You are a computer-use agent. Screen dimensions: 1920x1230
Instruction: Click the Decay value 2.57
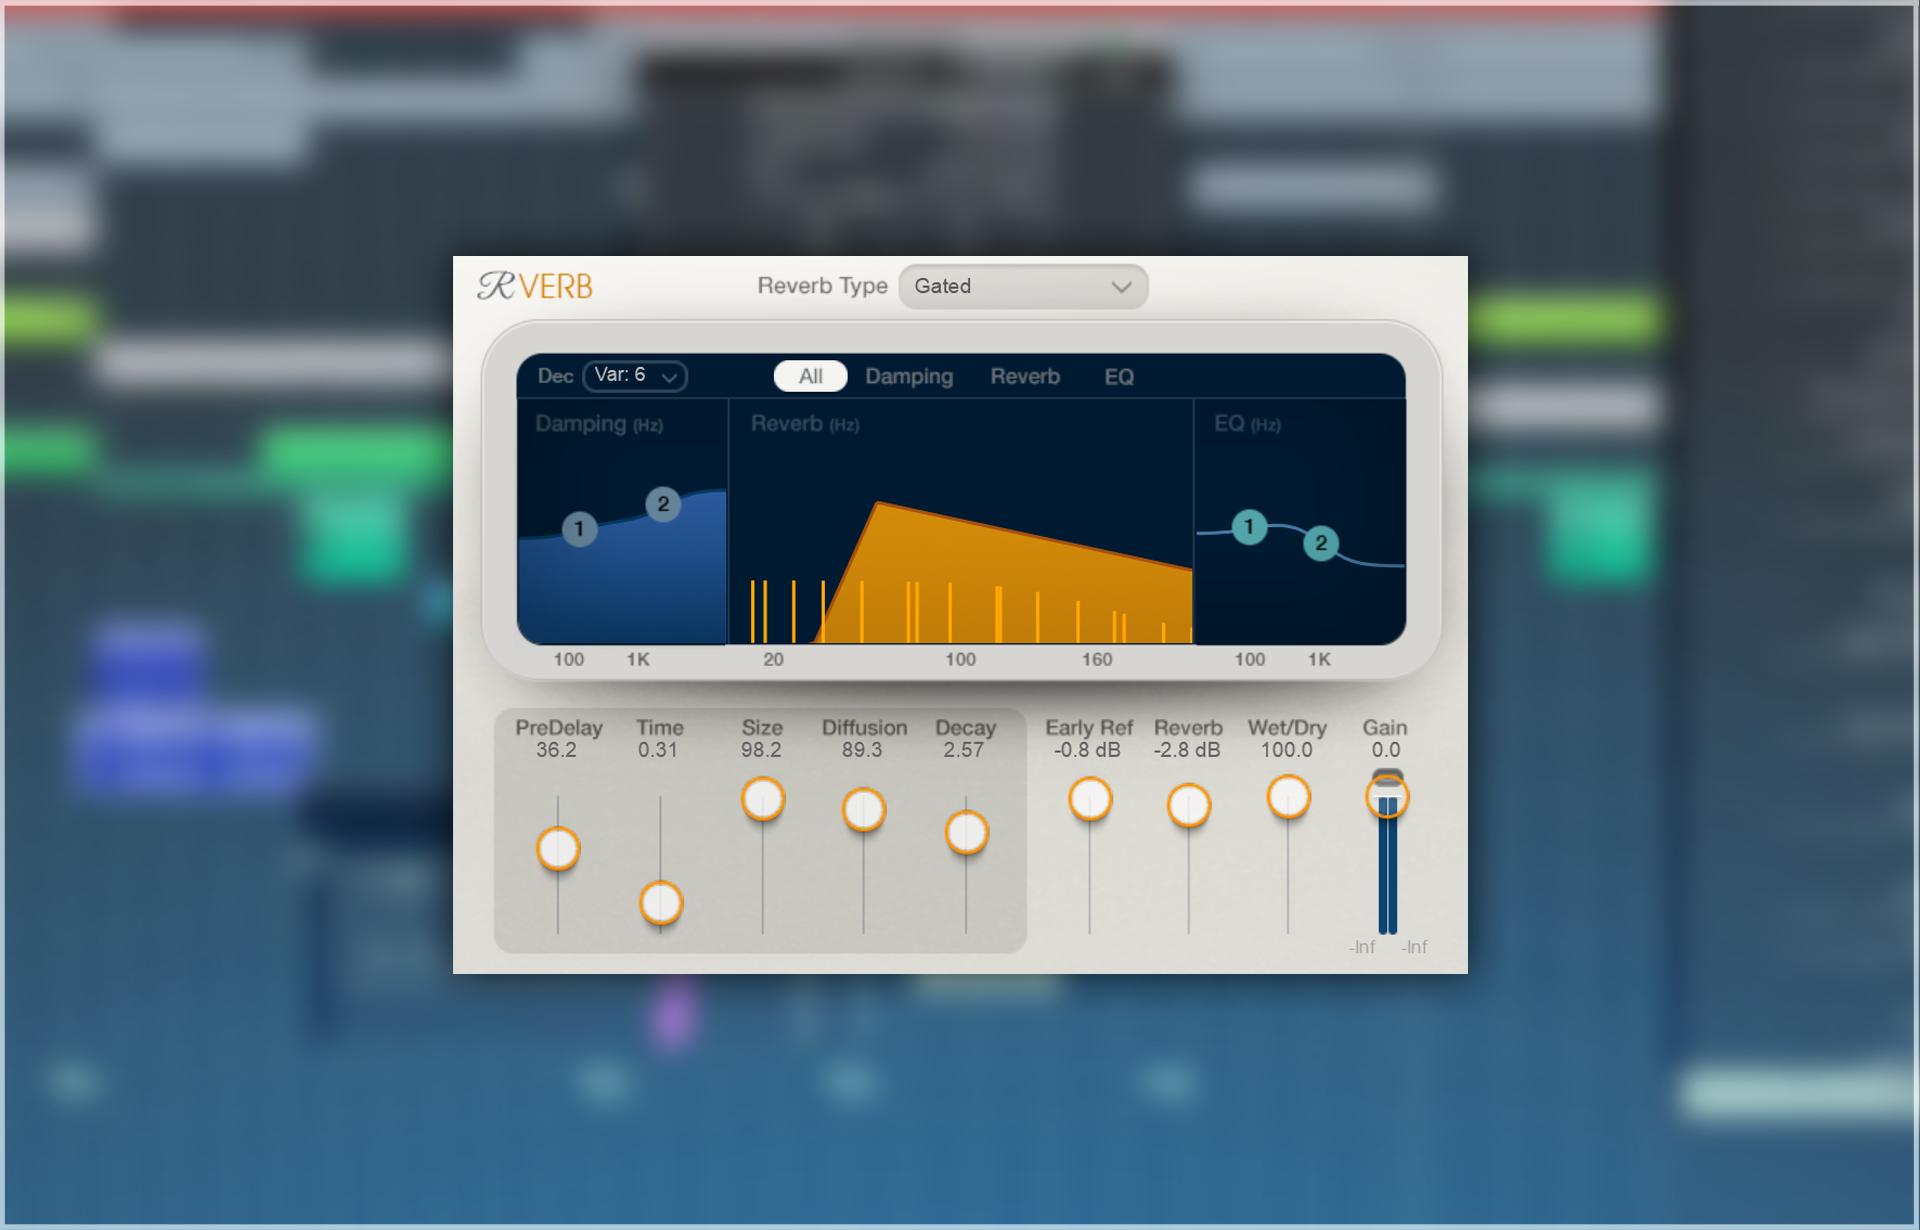tap(964, 750)
